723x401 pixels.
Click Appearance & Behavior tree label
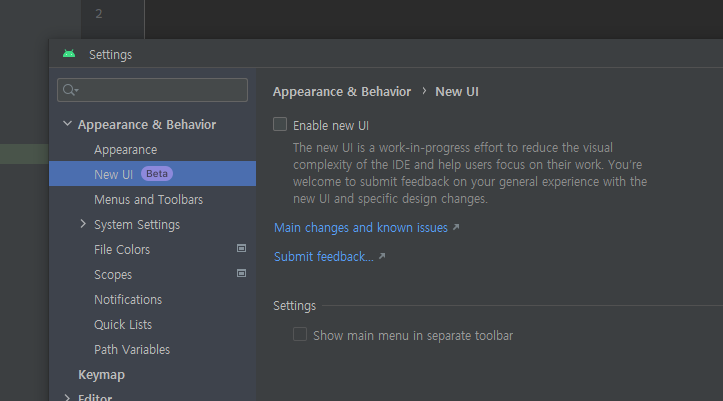tap(147, 124)
